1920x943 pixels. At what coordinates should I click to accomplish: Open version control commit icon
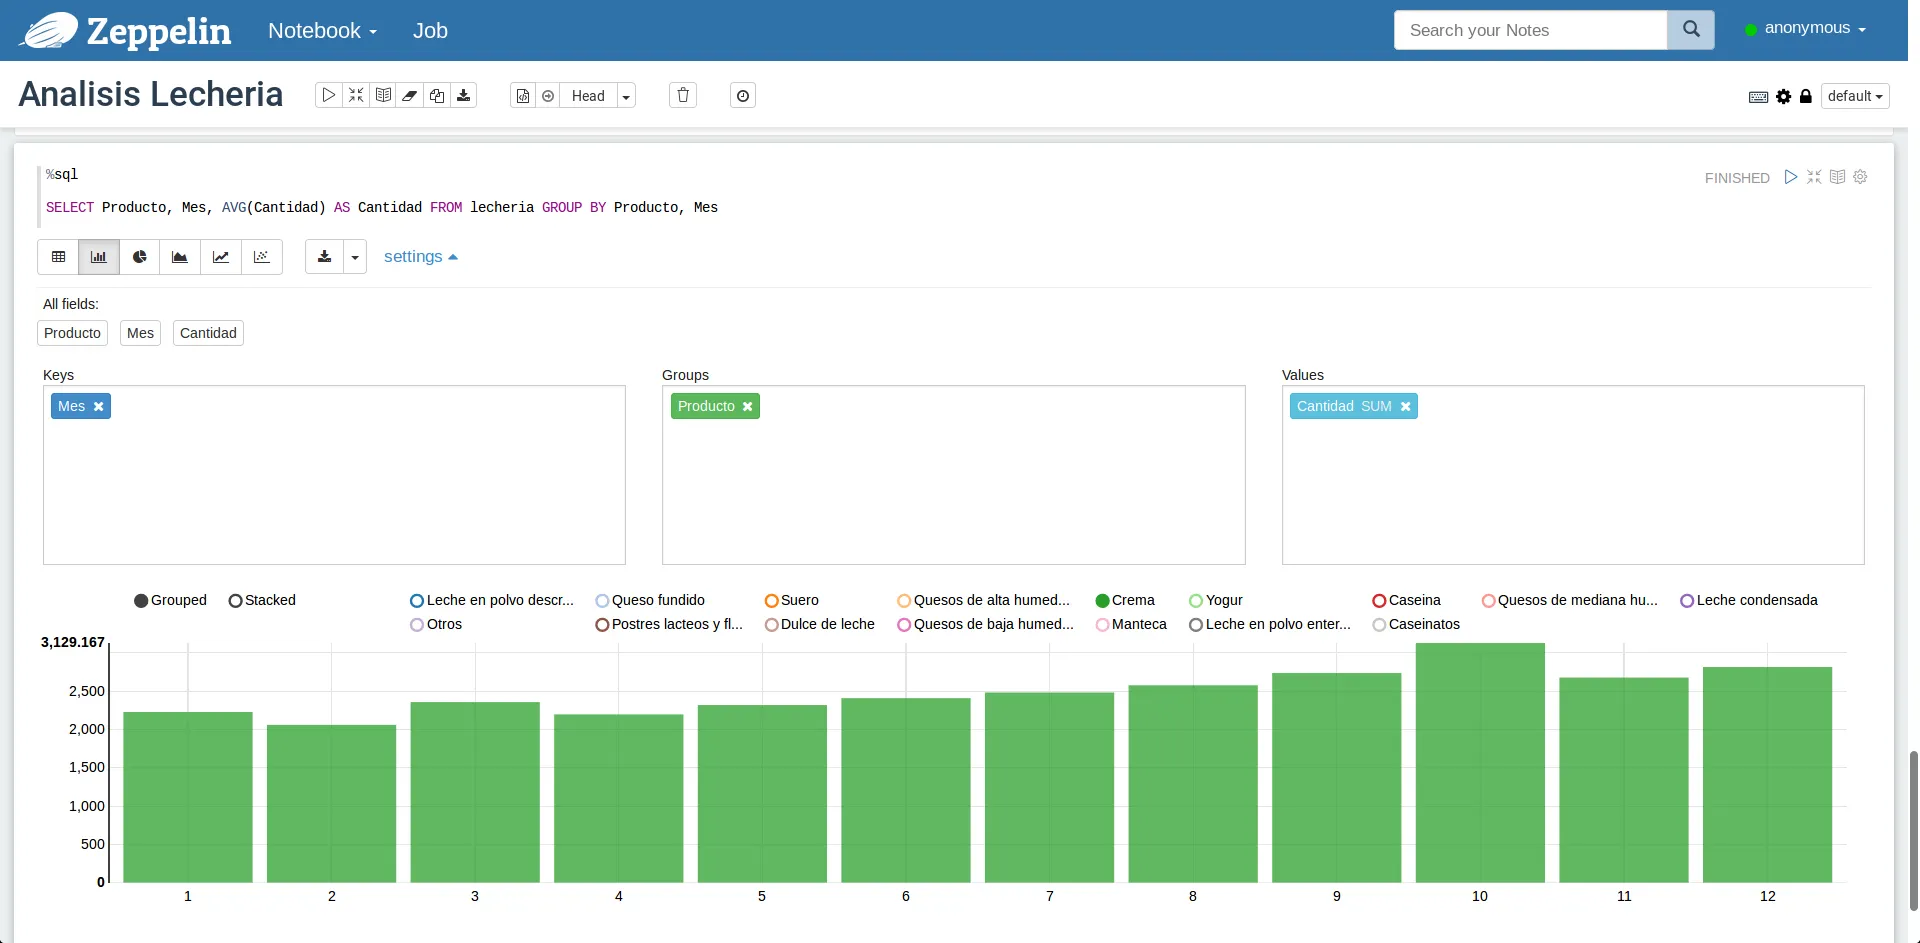pyautogui.click(x=523, y=96)
